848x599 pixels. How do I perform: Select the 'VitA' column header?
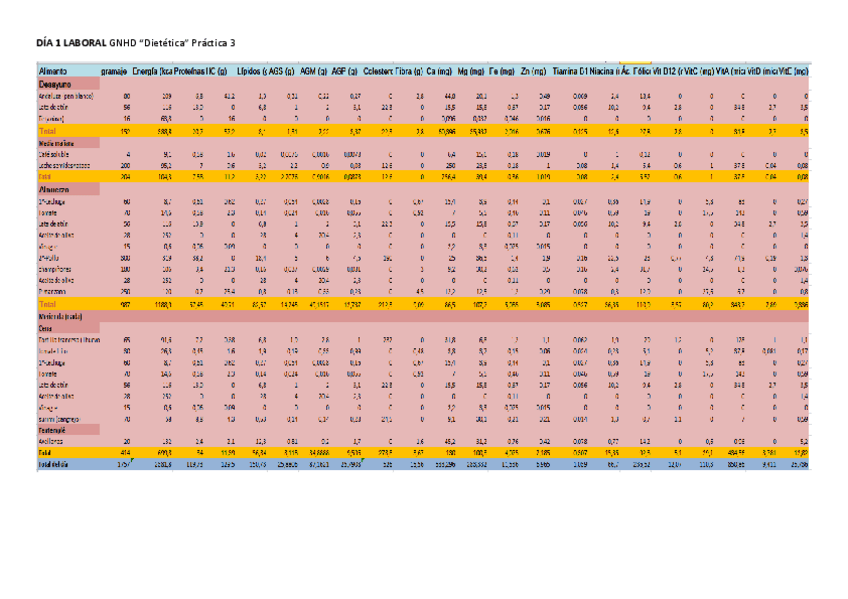(x=731, y=71)
